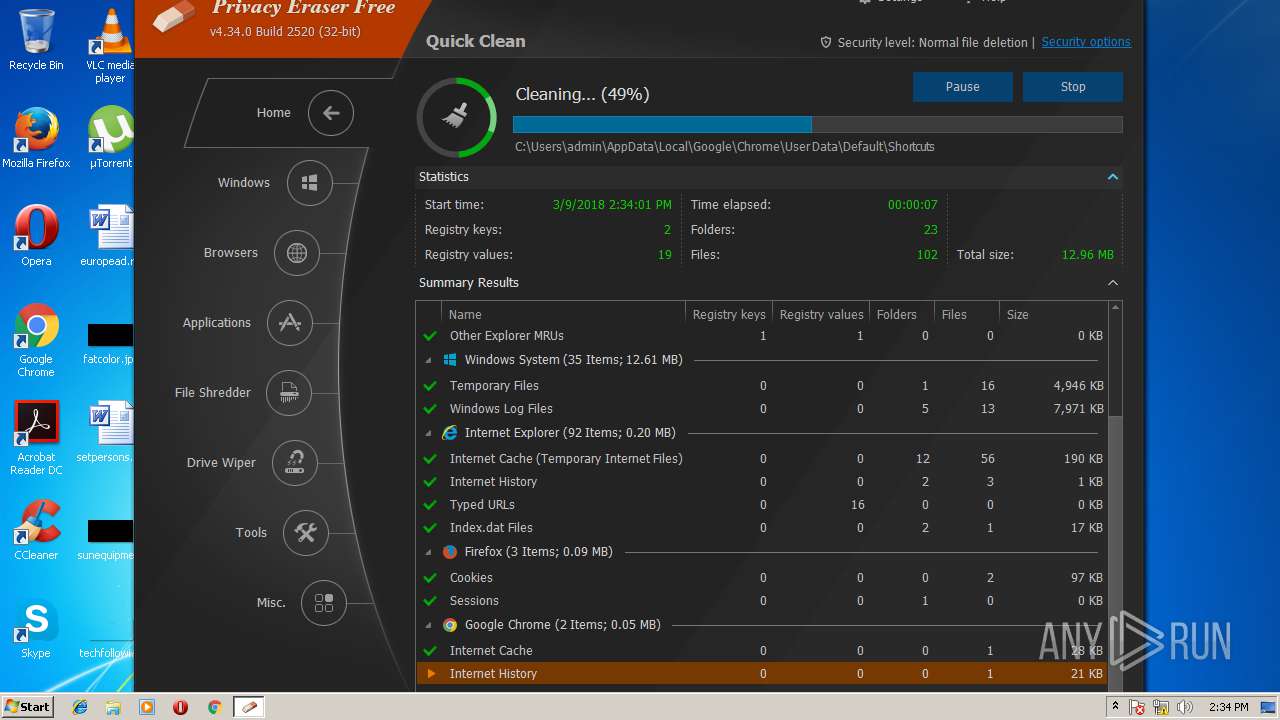Select the Opera desktop shortcut
The image size is (1280, 720).
tap(36, 236)
